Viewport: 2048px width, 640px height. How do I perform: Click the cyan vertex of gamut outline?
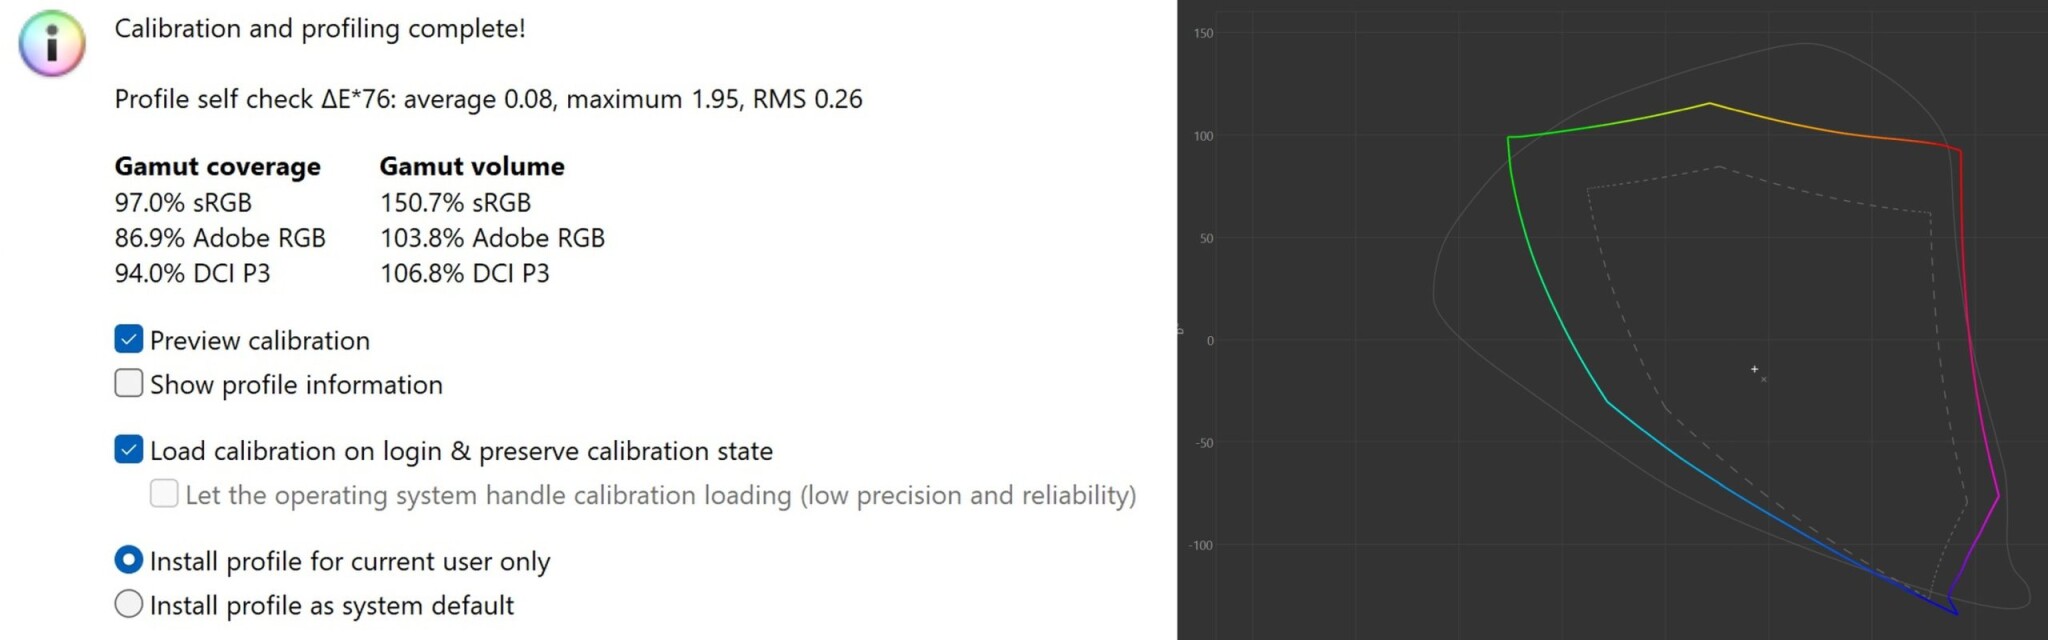(1607, 402)
